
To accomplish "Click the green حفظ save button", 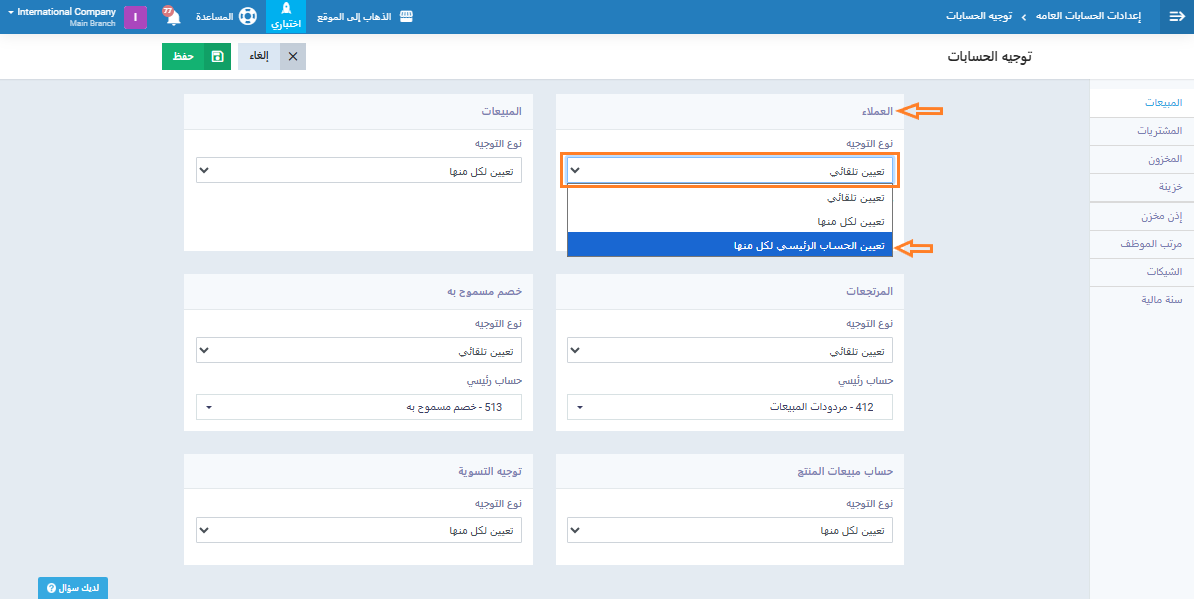I will (x=183, y=57).
